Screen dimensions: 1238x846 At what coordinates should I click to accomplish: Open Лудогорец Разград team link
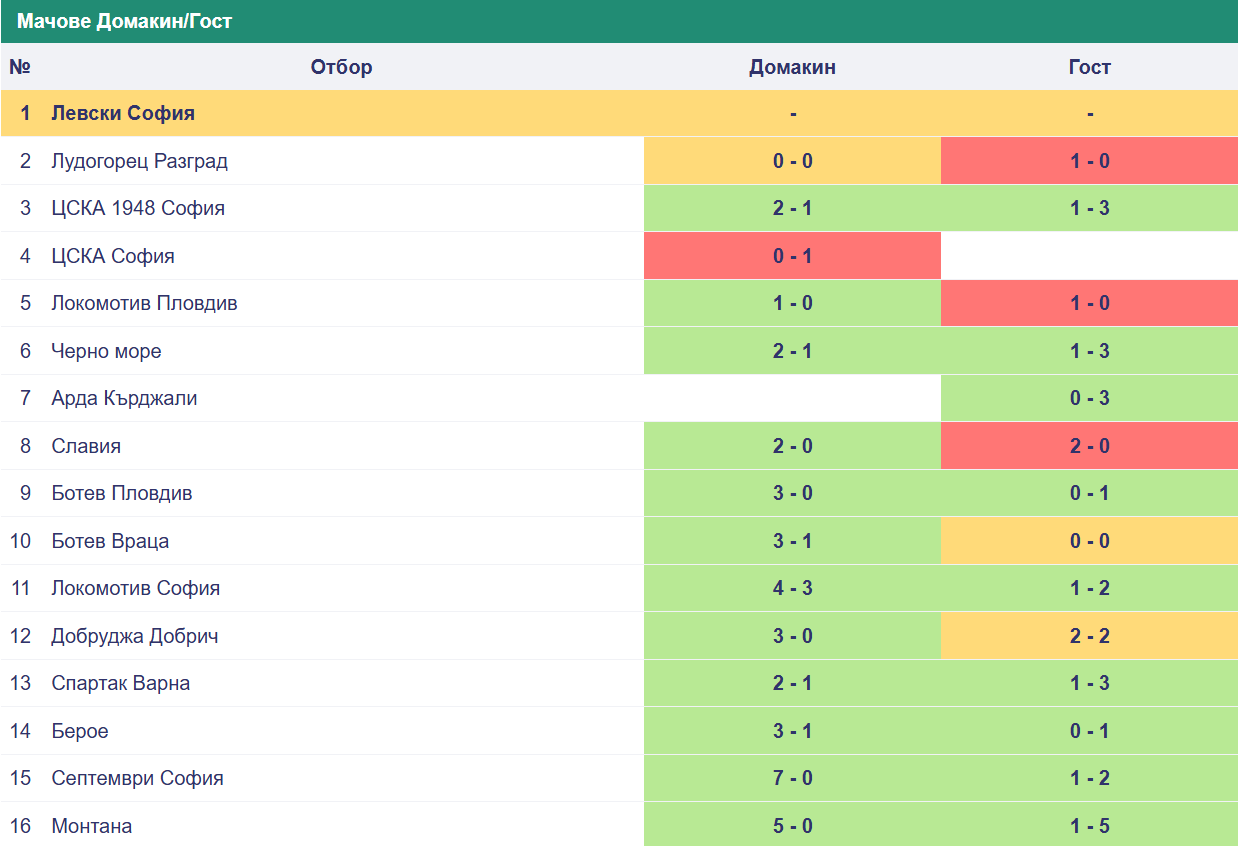[140, 161]
